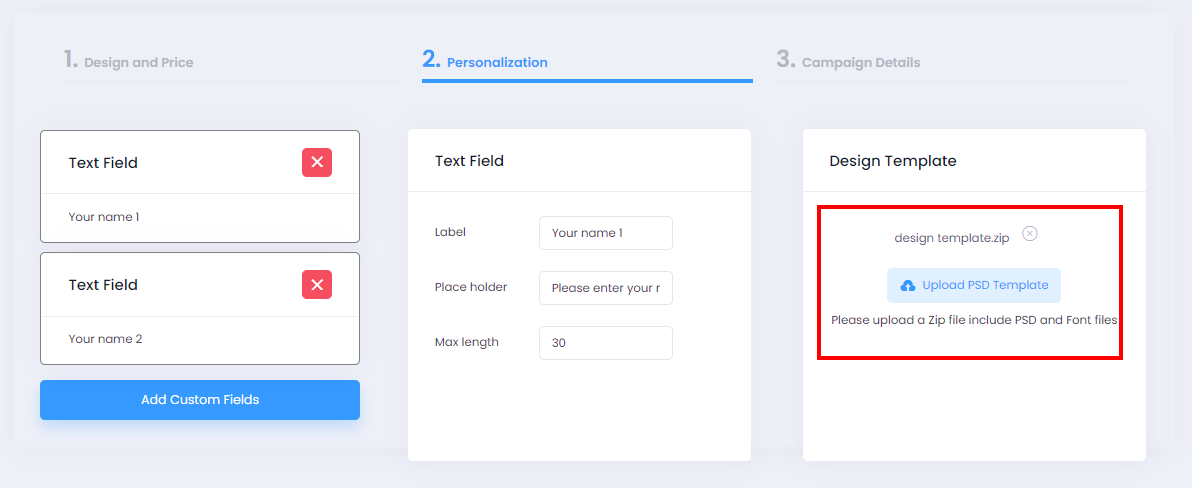Delete the 'Your name 2' text field
This screenshot has height=488, width=1192.
click(x=317, y=284)
